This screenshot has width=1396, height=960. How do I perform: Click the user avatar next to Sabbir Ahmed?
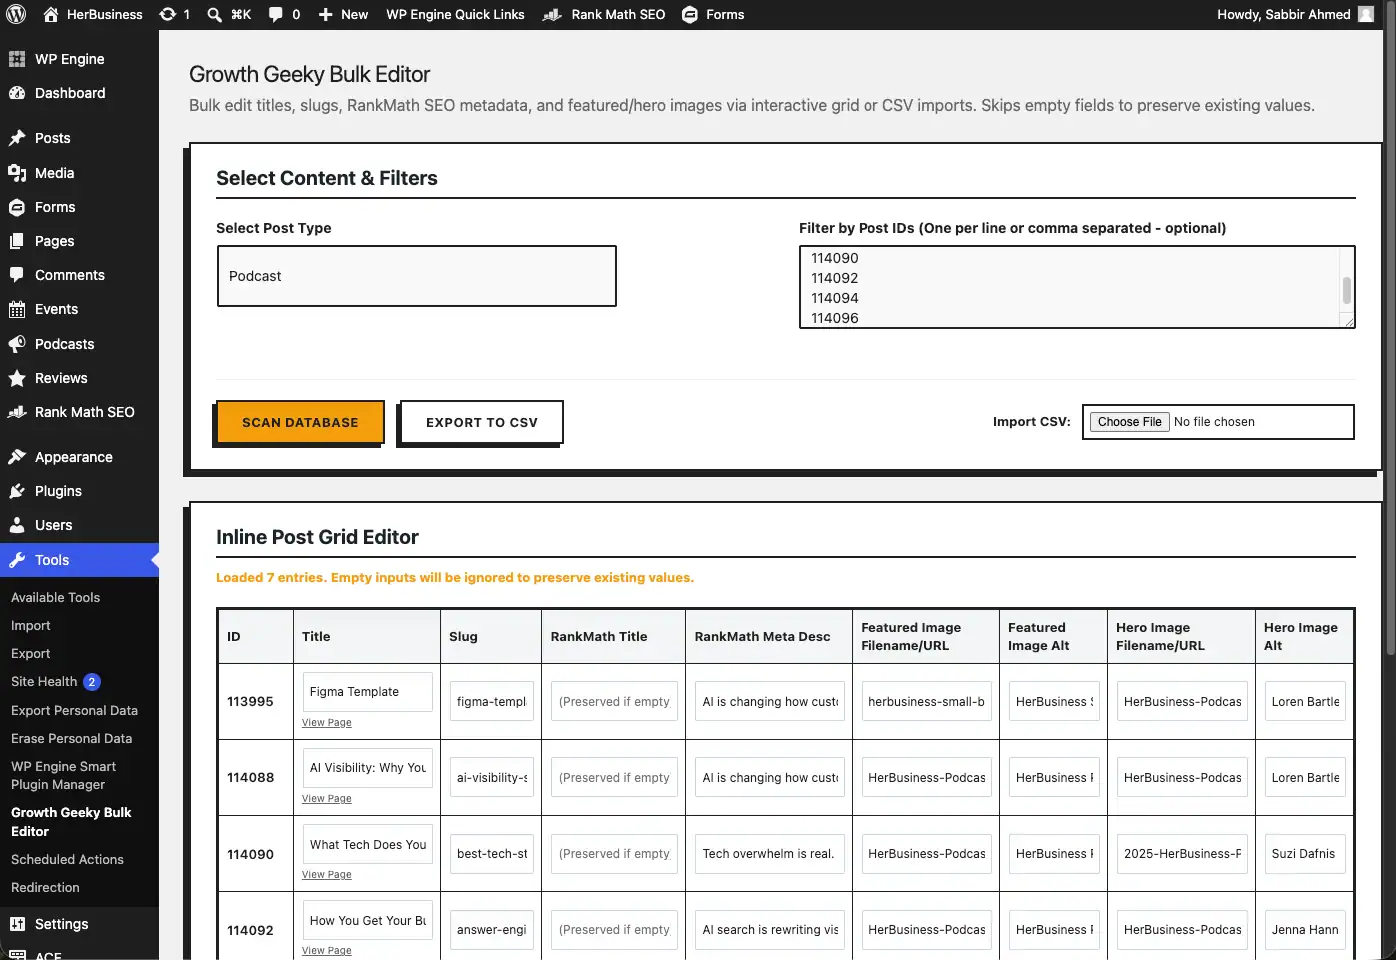(x=1366, y=14)
